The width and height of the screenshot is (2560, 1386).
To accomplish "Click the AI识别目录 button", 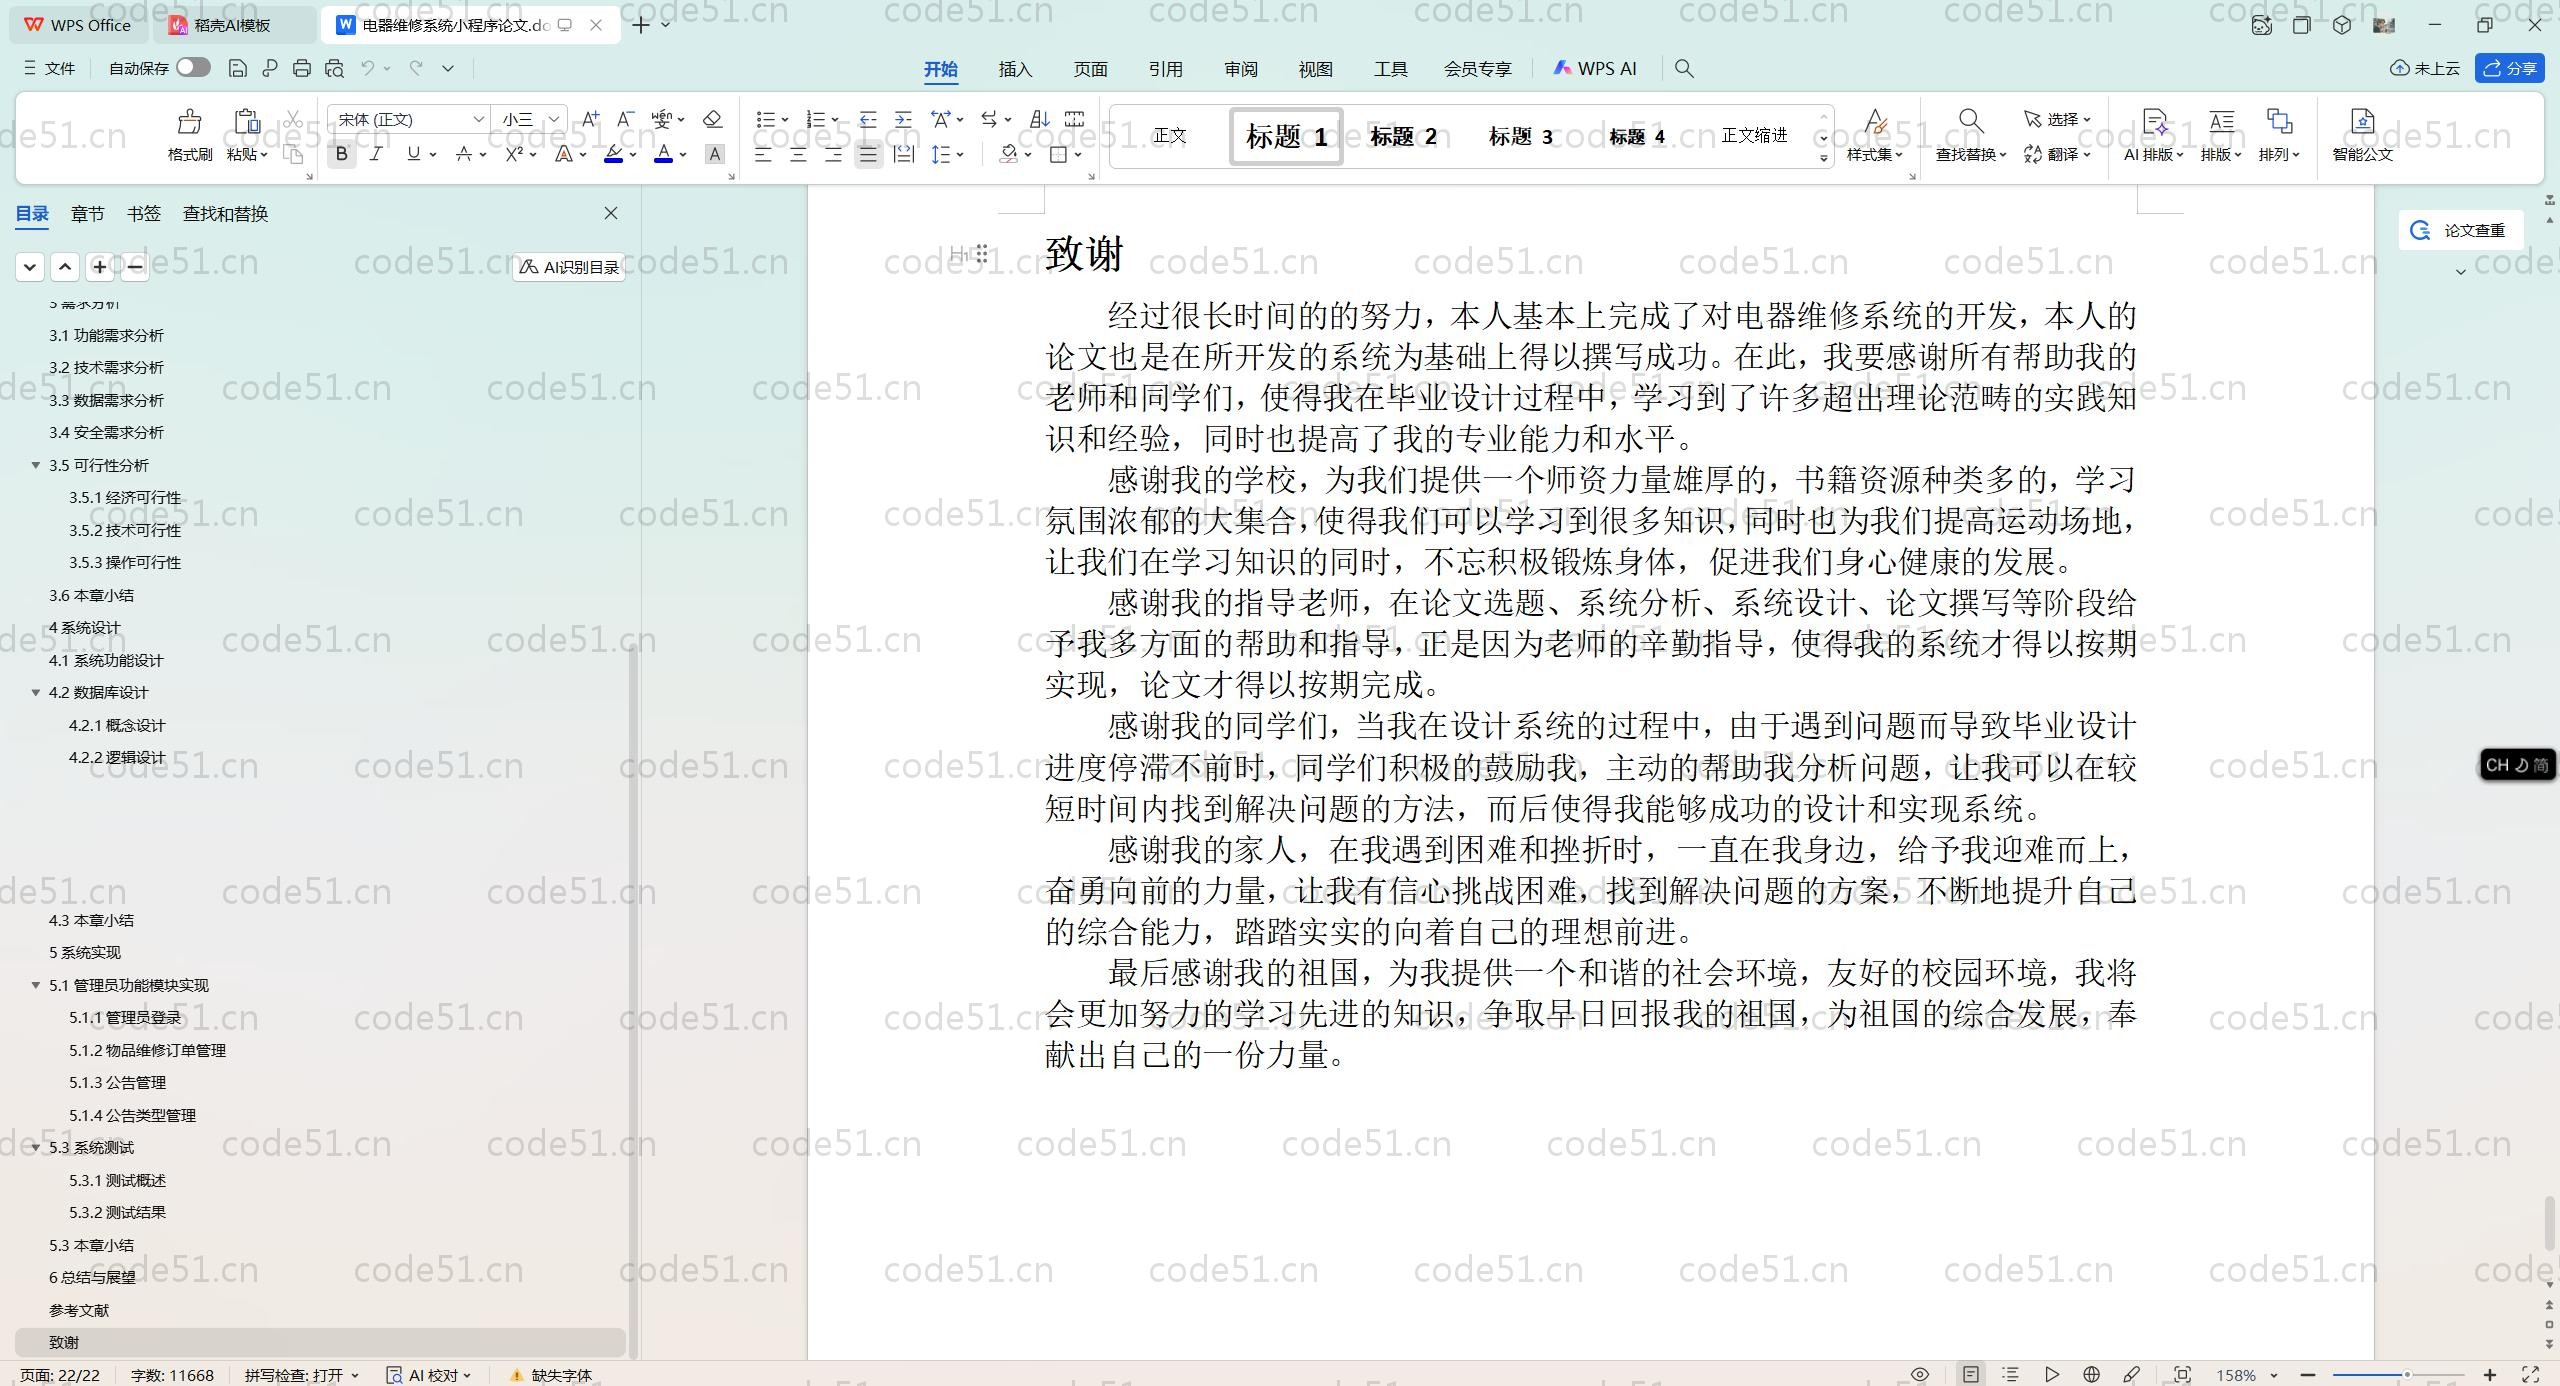I will coord(567,267).
